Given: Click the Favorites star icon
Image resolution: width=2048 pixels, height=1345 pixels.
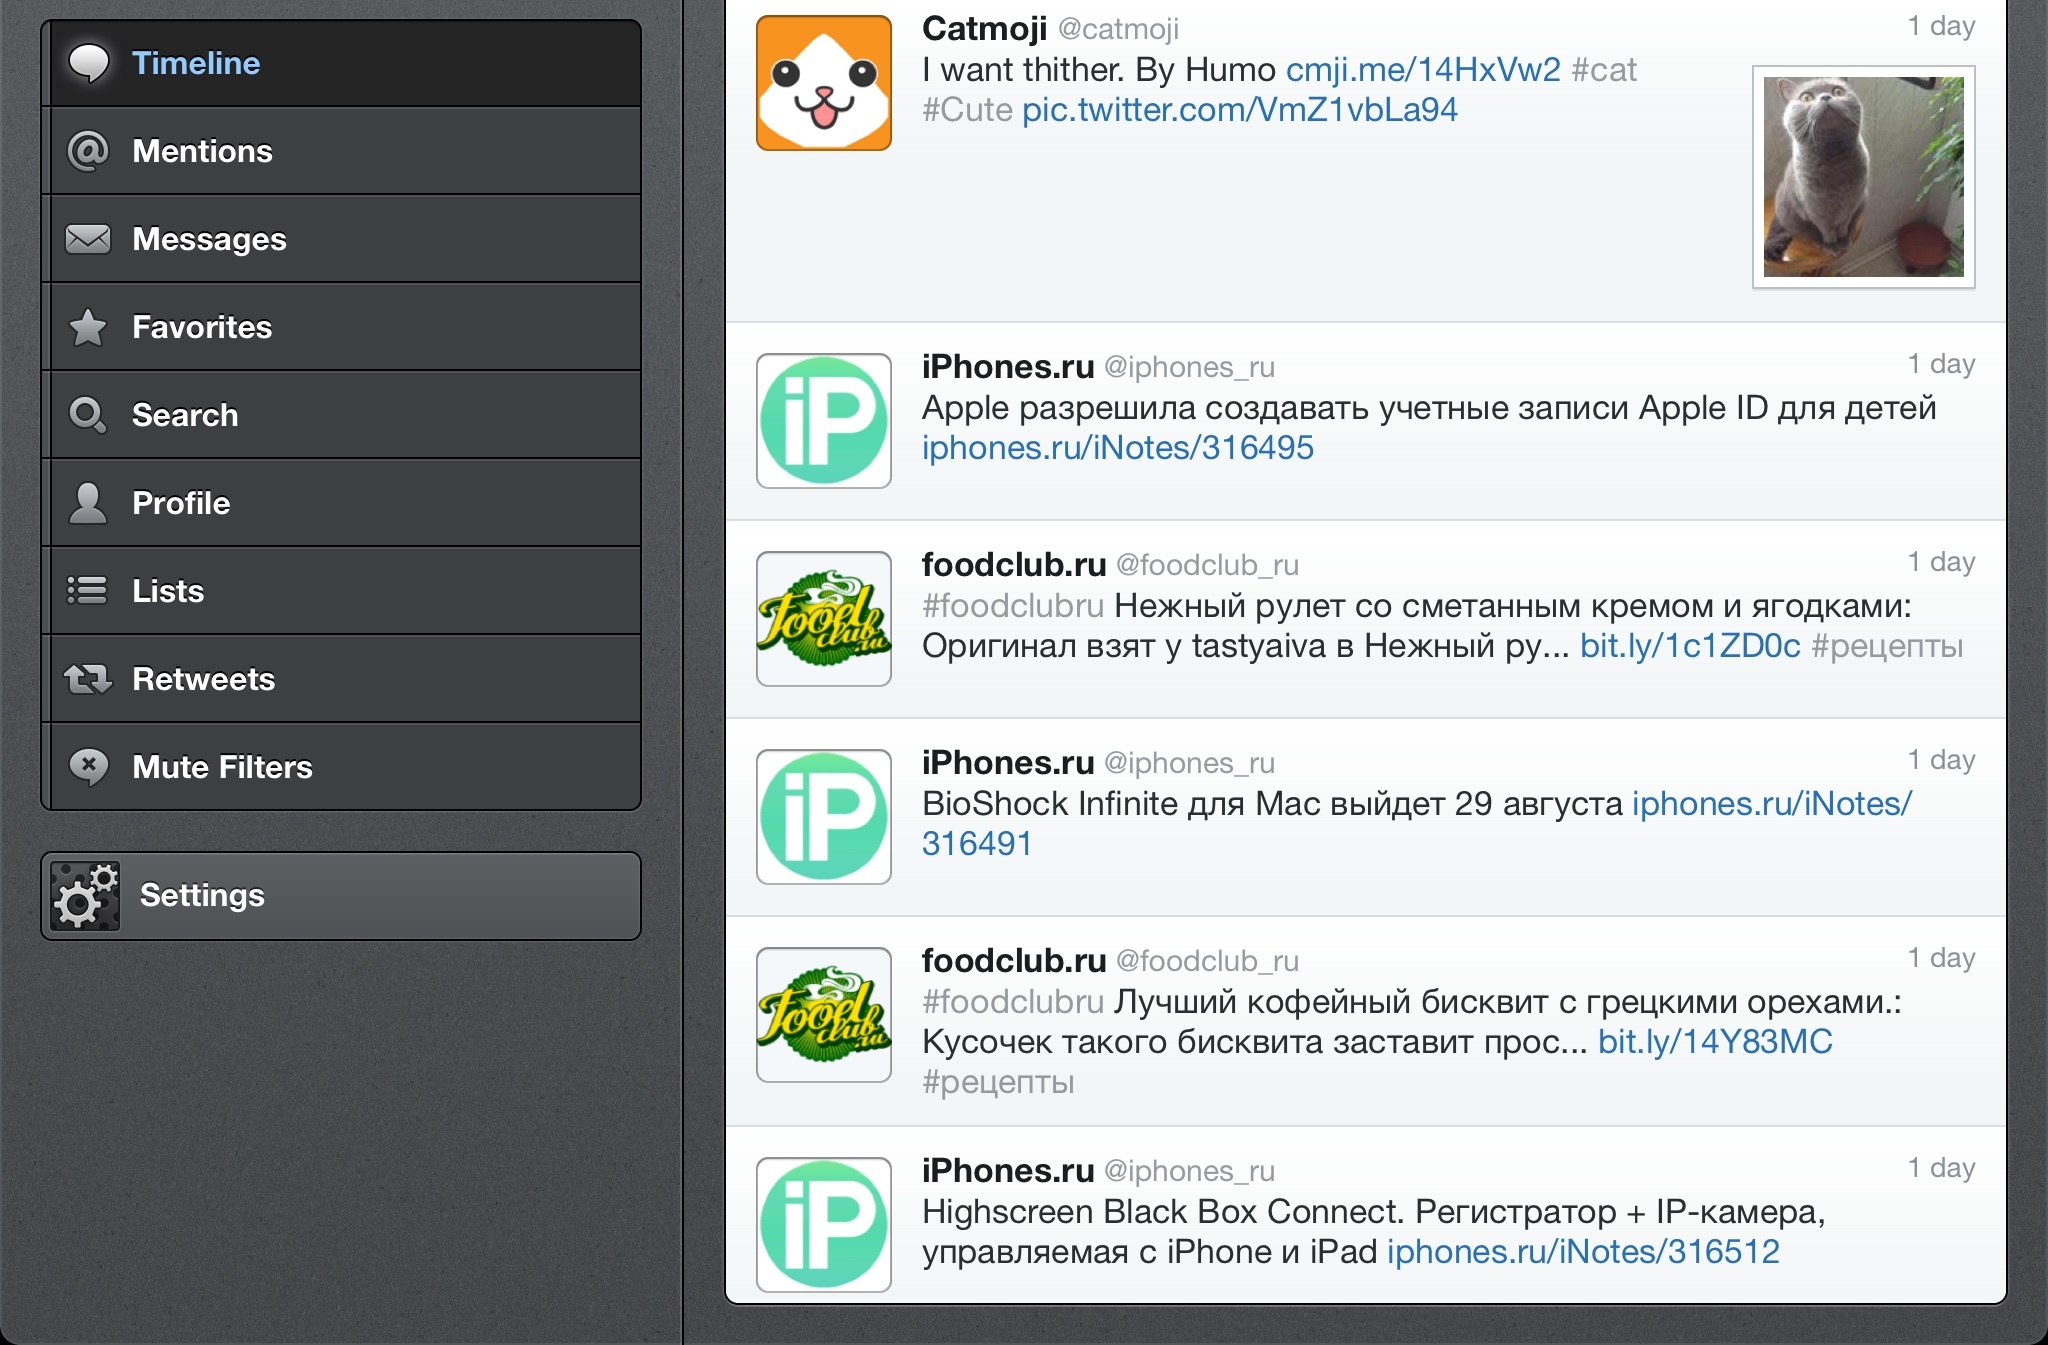Looking at the screenshot, I should pyautogui.click(x=88, y=327).
